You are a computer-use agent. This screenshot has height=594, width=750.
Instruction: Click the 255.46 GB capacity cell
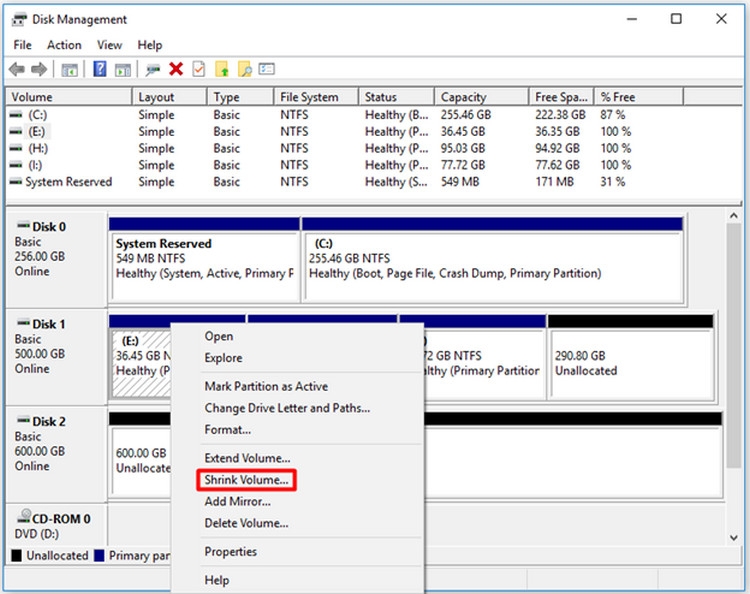(466, 115)
